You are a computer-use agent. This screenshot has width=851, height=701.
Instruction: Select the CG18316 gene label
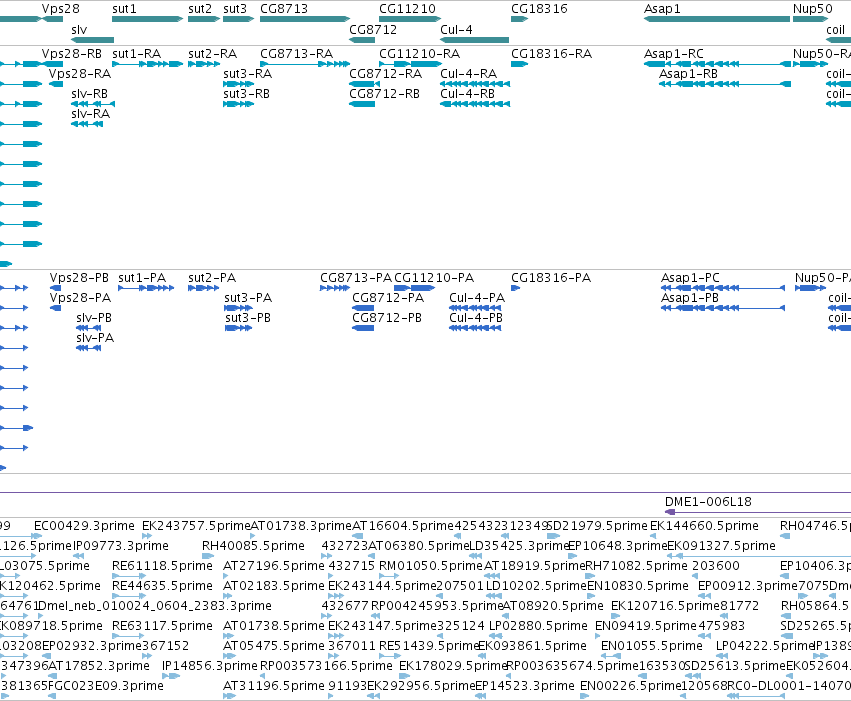[x=539, y=9]
